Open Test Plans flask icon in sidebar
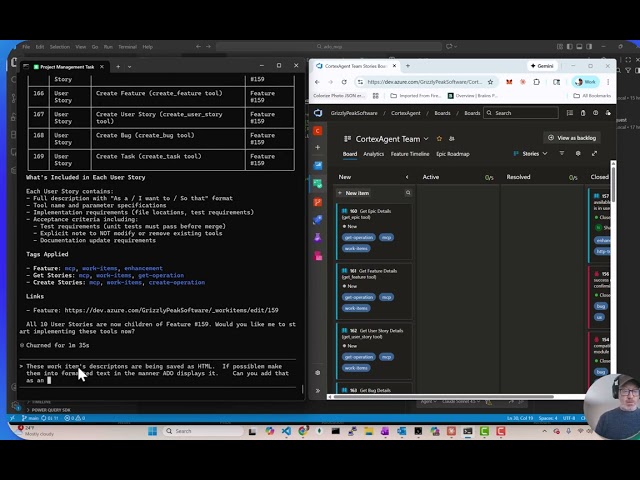Image resolution: width=640 pixels, height=480 pixels. pos(318,238)
